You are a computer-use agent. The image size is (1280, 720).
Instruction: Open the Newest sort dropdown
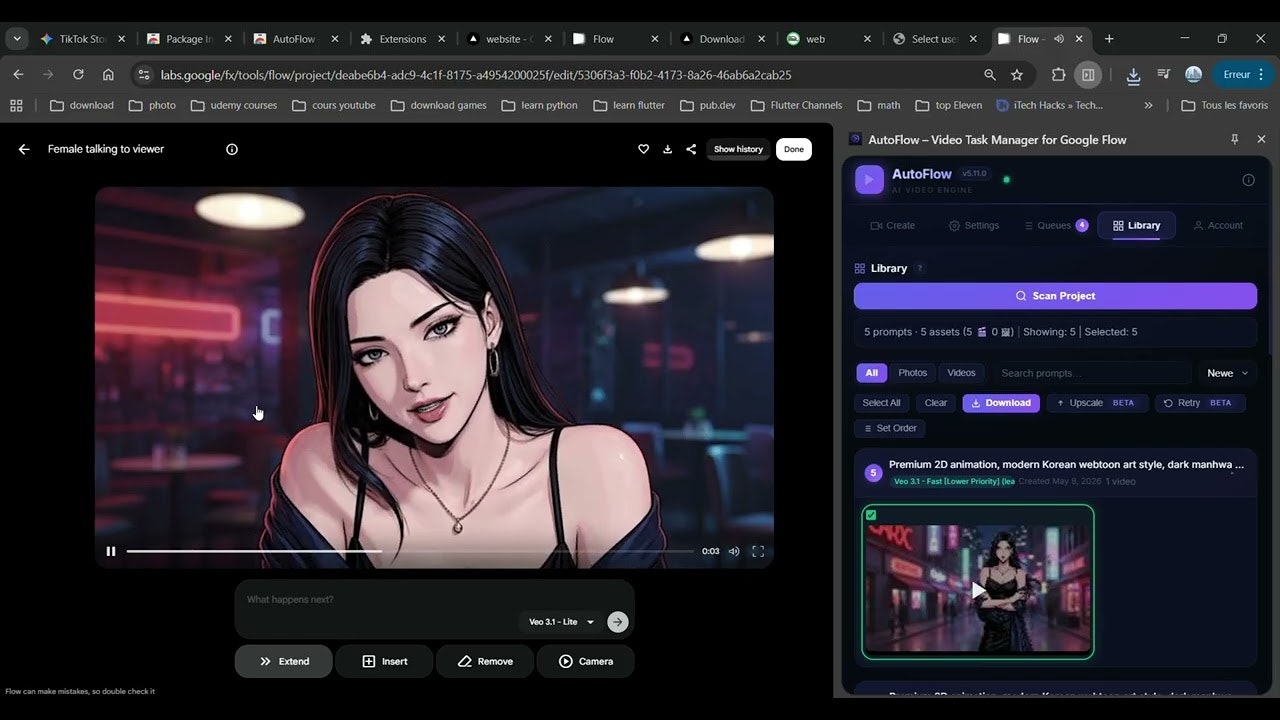[x=1228, y=373]
